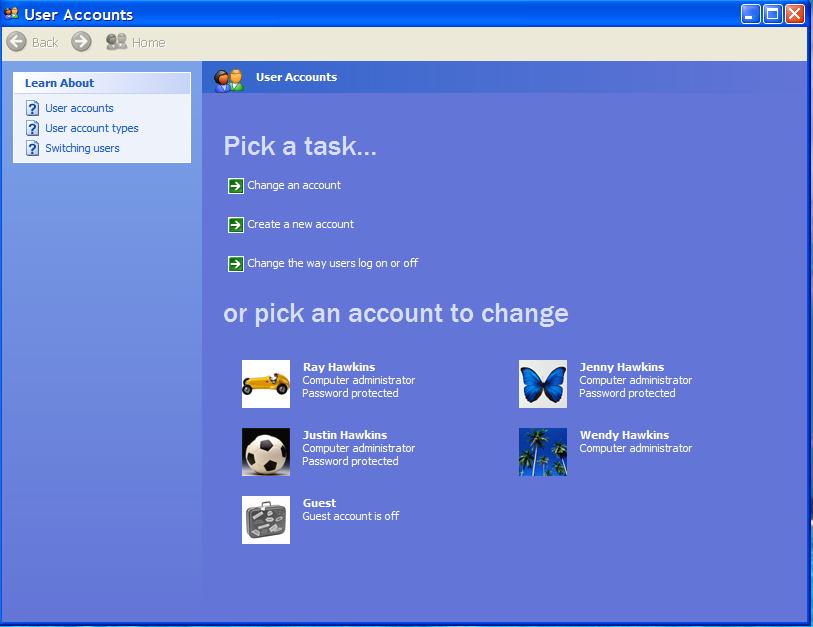The width and height of the screenshot is (813, 627).
Task: Click help icon beside Switching users
Action: coord(32,148)
